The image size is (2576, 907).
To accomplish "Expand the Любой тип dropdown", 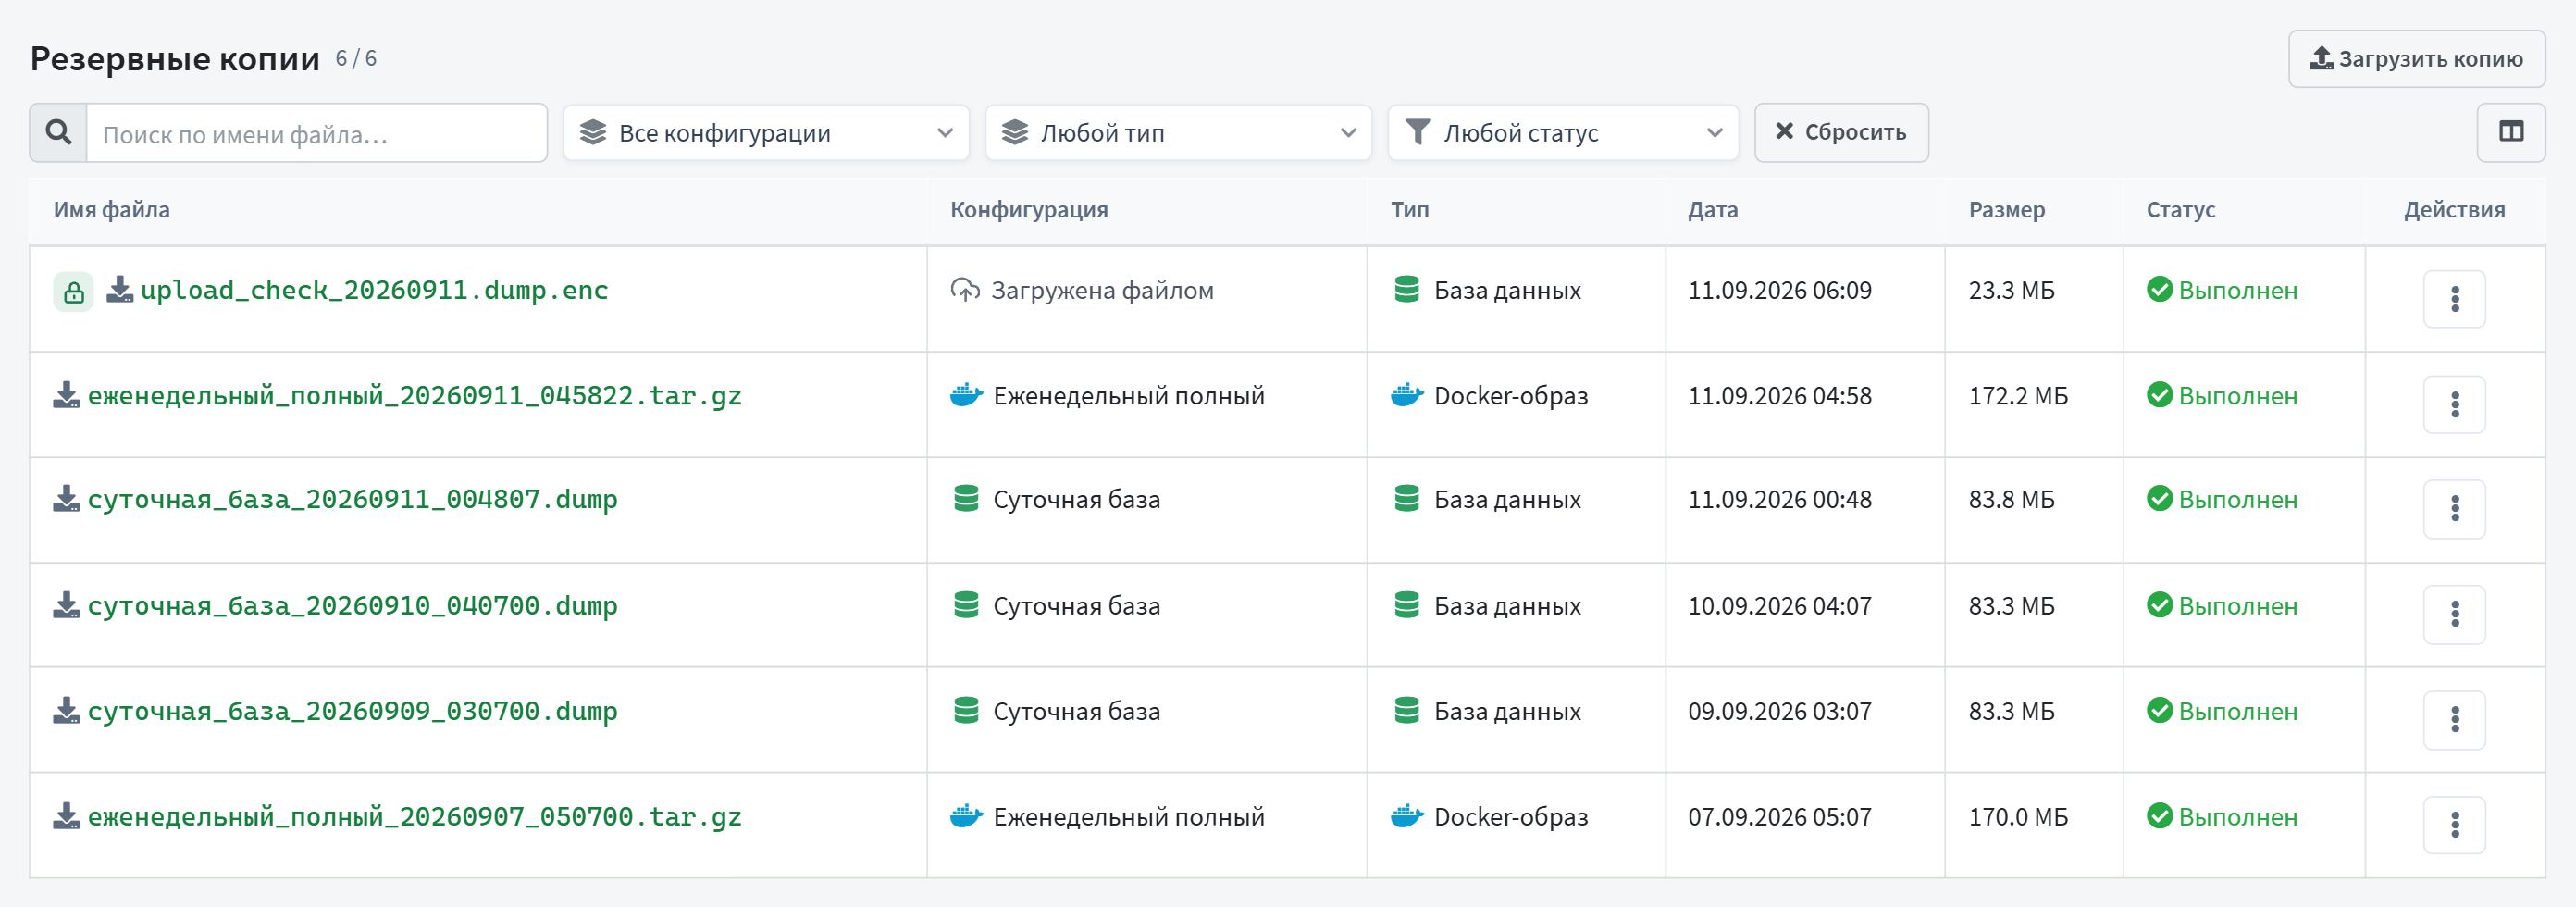I will coord(1178,133).
